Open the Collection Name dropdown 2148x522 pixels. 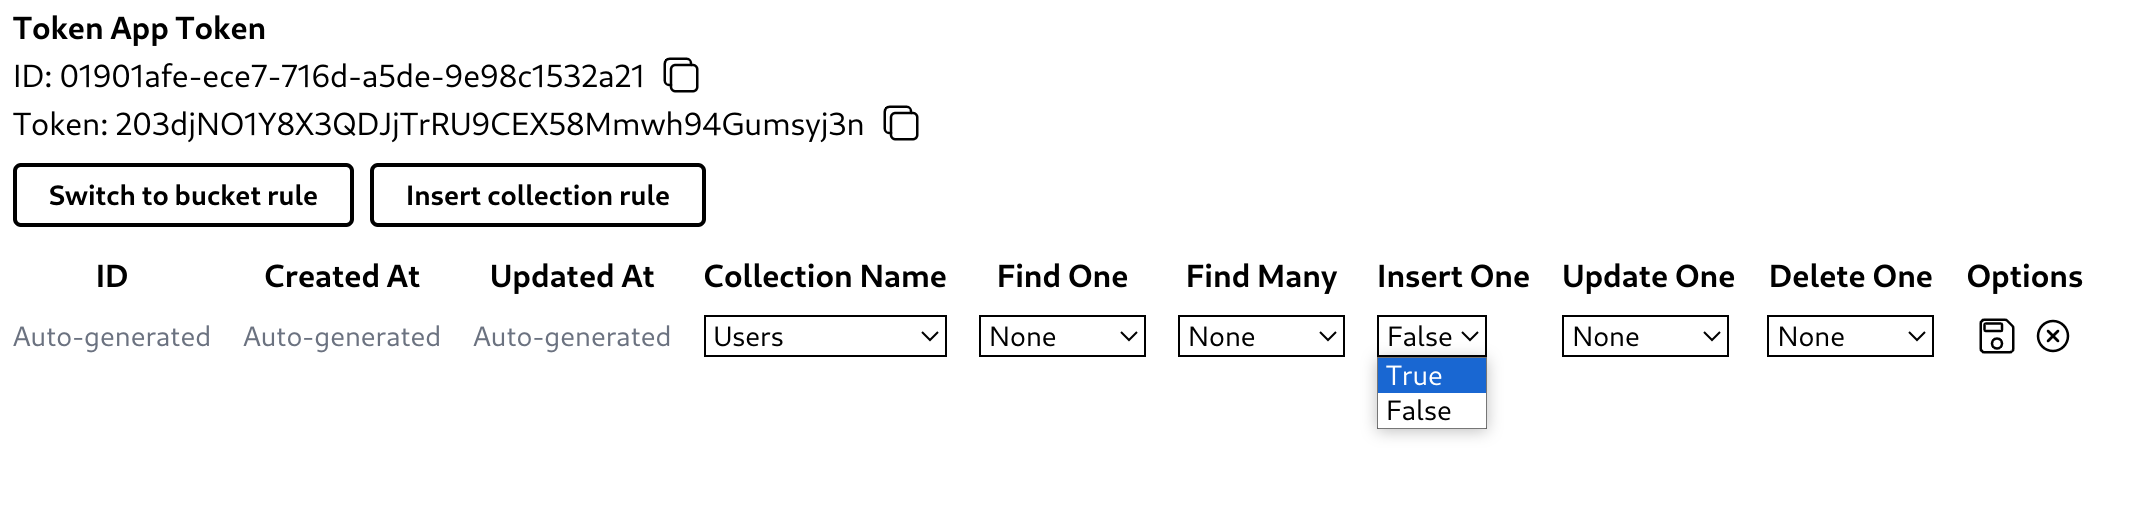tap(825, 336)
